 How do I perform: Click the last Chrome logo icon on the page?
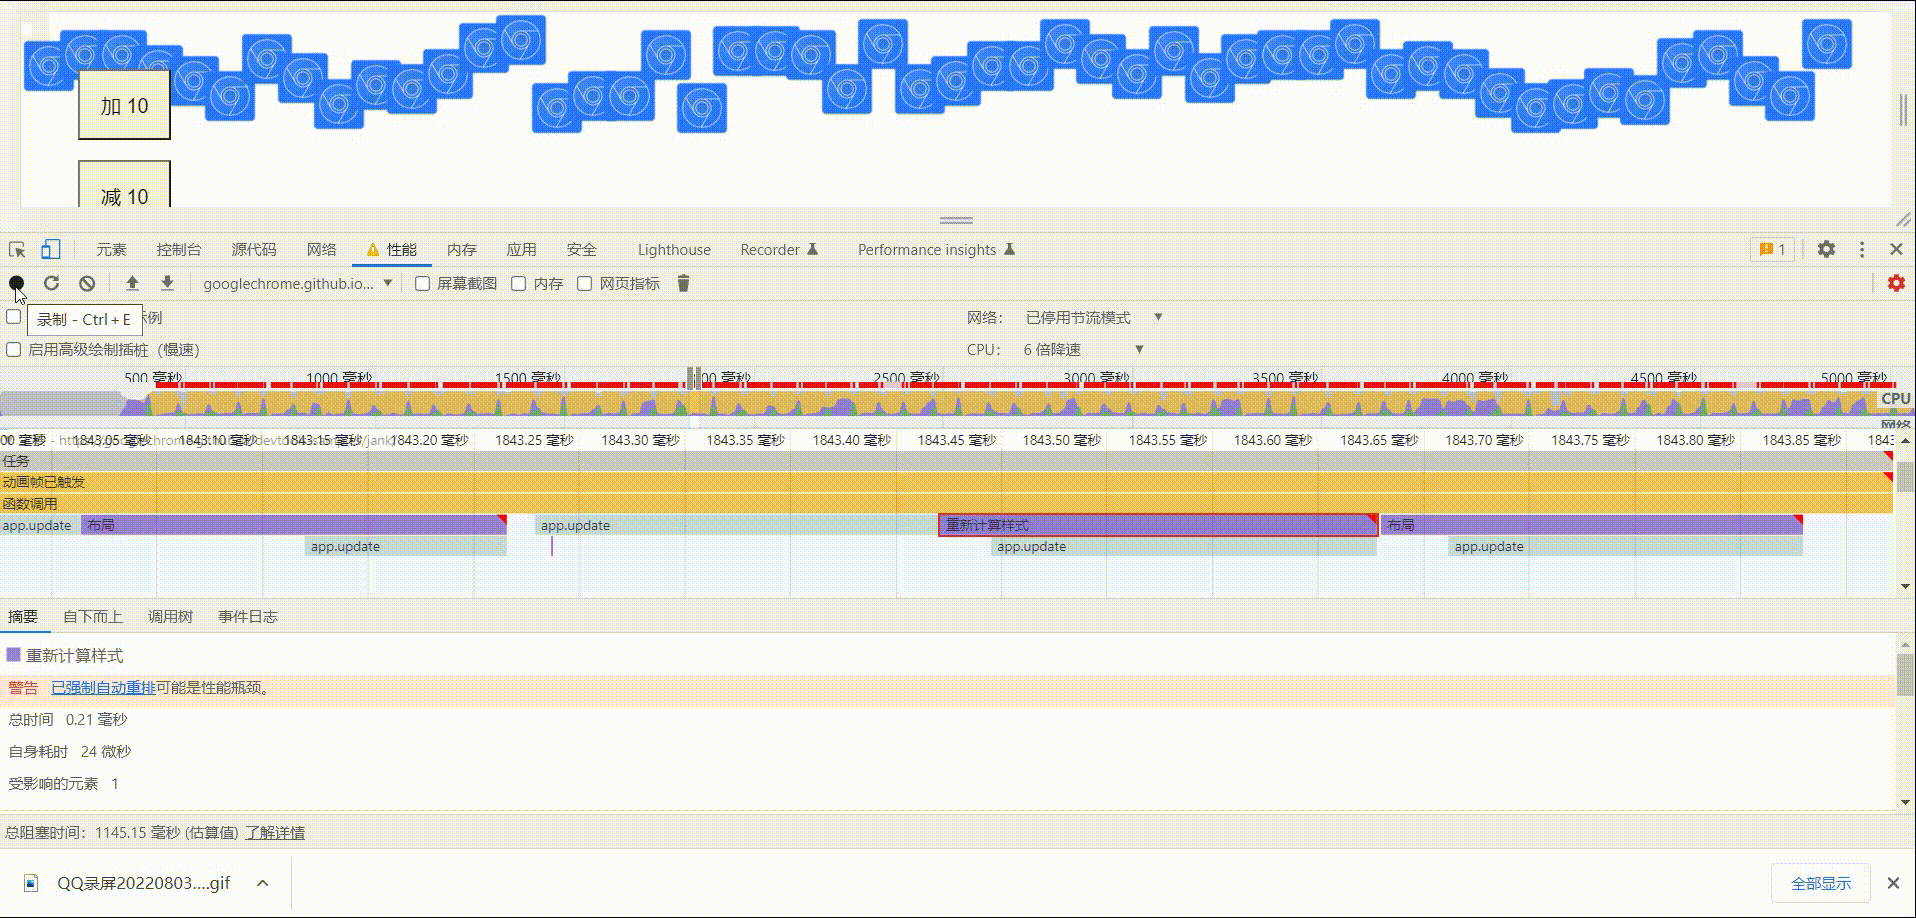[1827, 44]
